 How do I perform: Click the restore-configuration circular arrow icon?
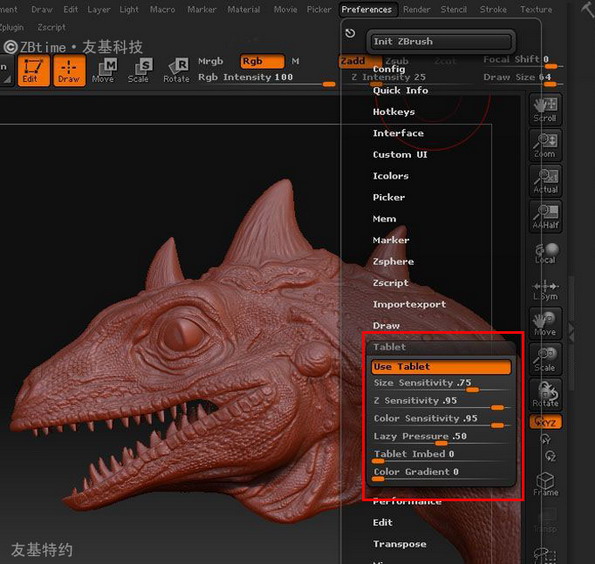point(350,33)
